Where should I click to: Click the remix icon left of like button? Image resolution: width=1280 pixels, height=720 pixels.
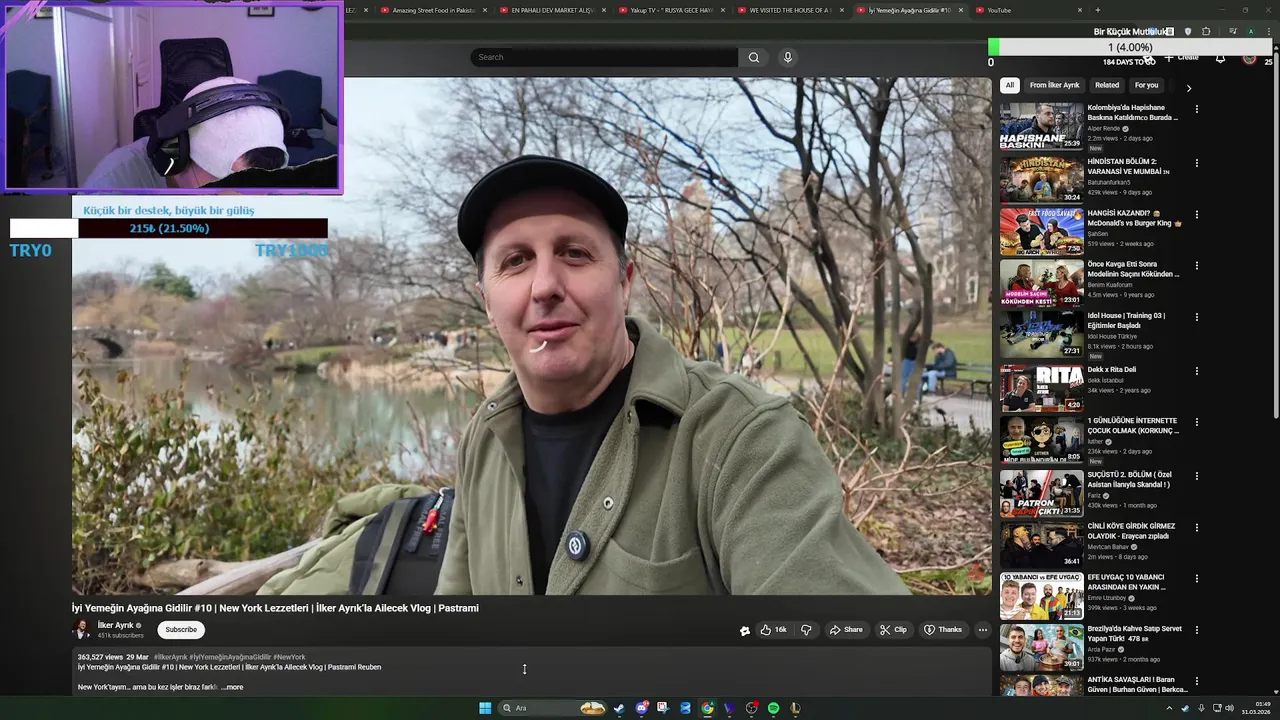click(745, 630)
